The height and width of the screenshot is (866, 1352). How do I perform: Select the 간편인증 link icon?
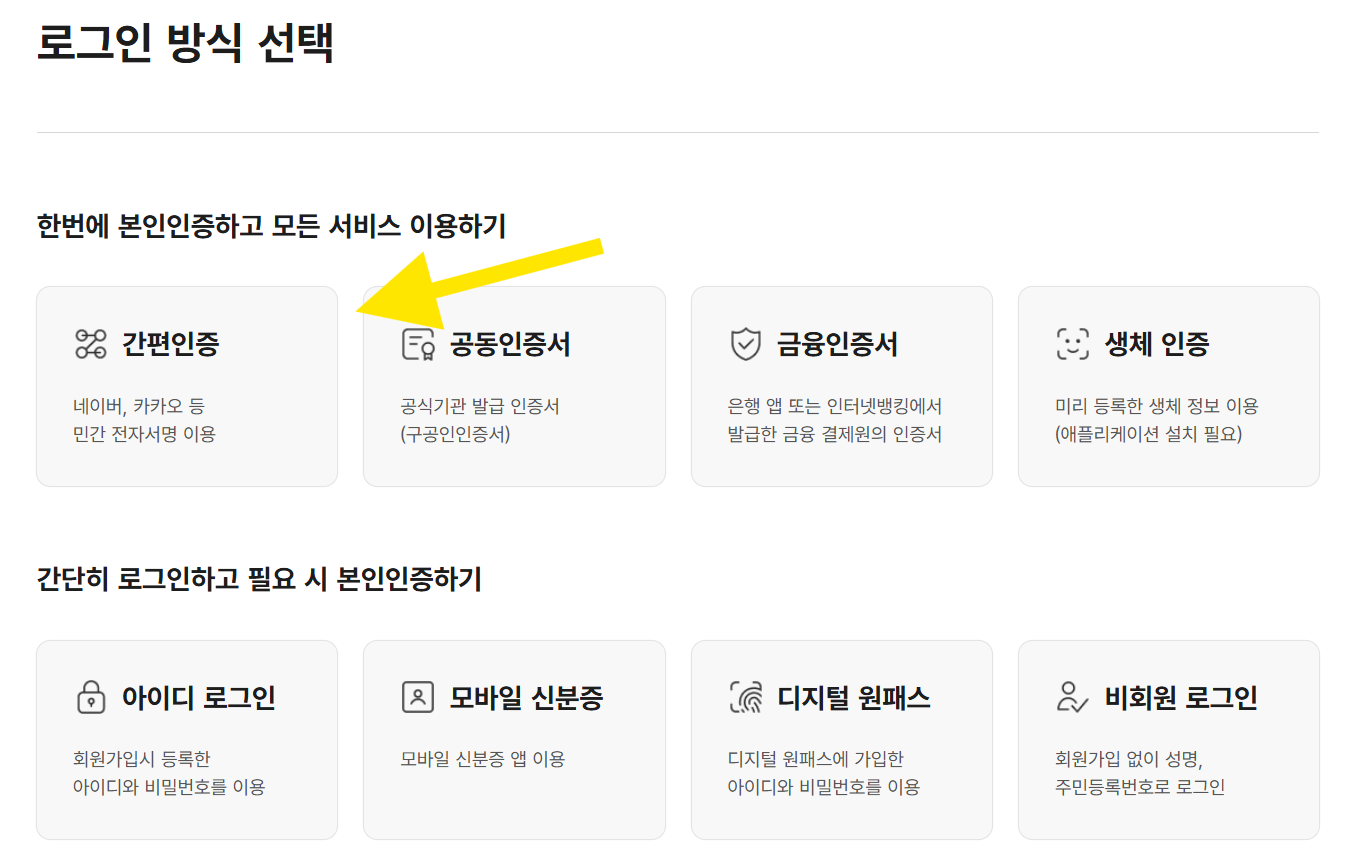90,343
